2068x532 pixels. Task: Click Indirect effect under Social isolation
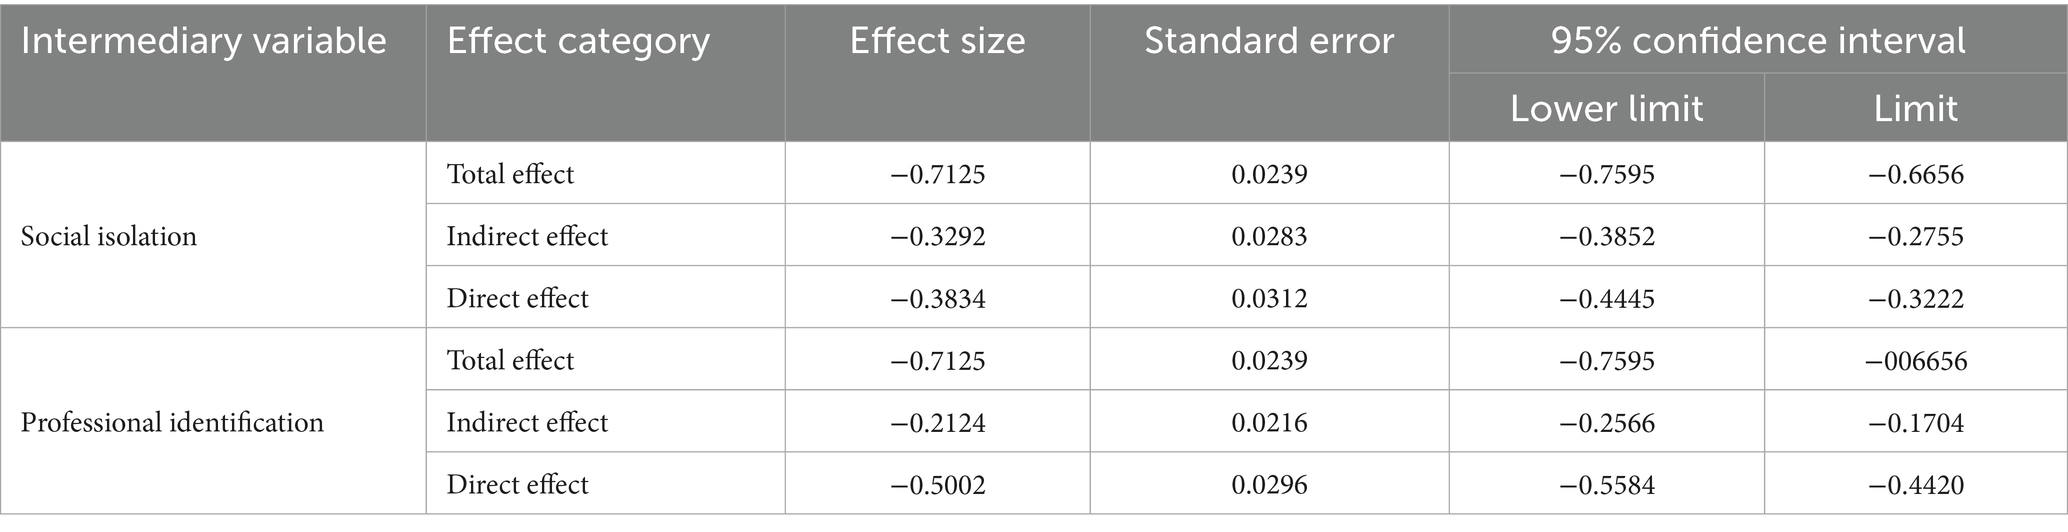527,236
